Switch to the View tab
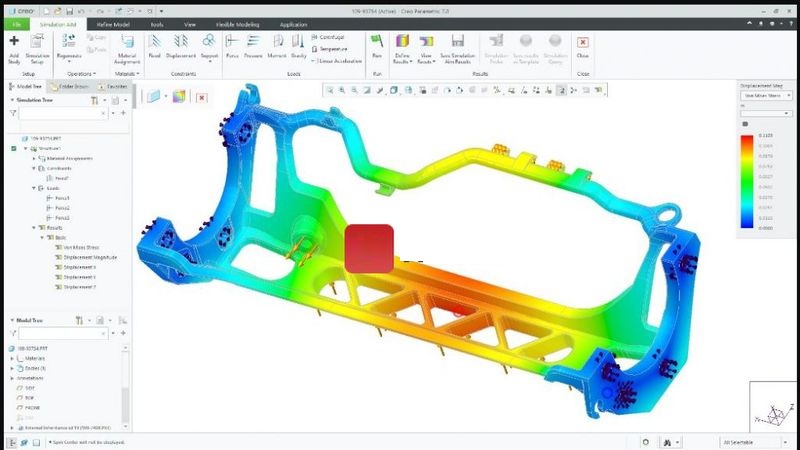 coord(190,24)
